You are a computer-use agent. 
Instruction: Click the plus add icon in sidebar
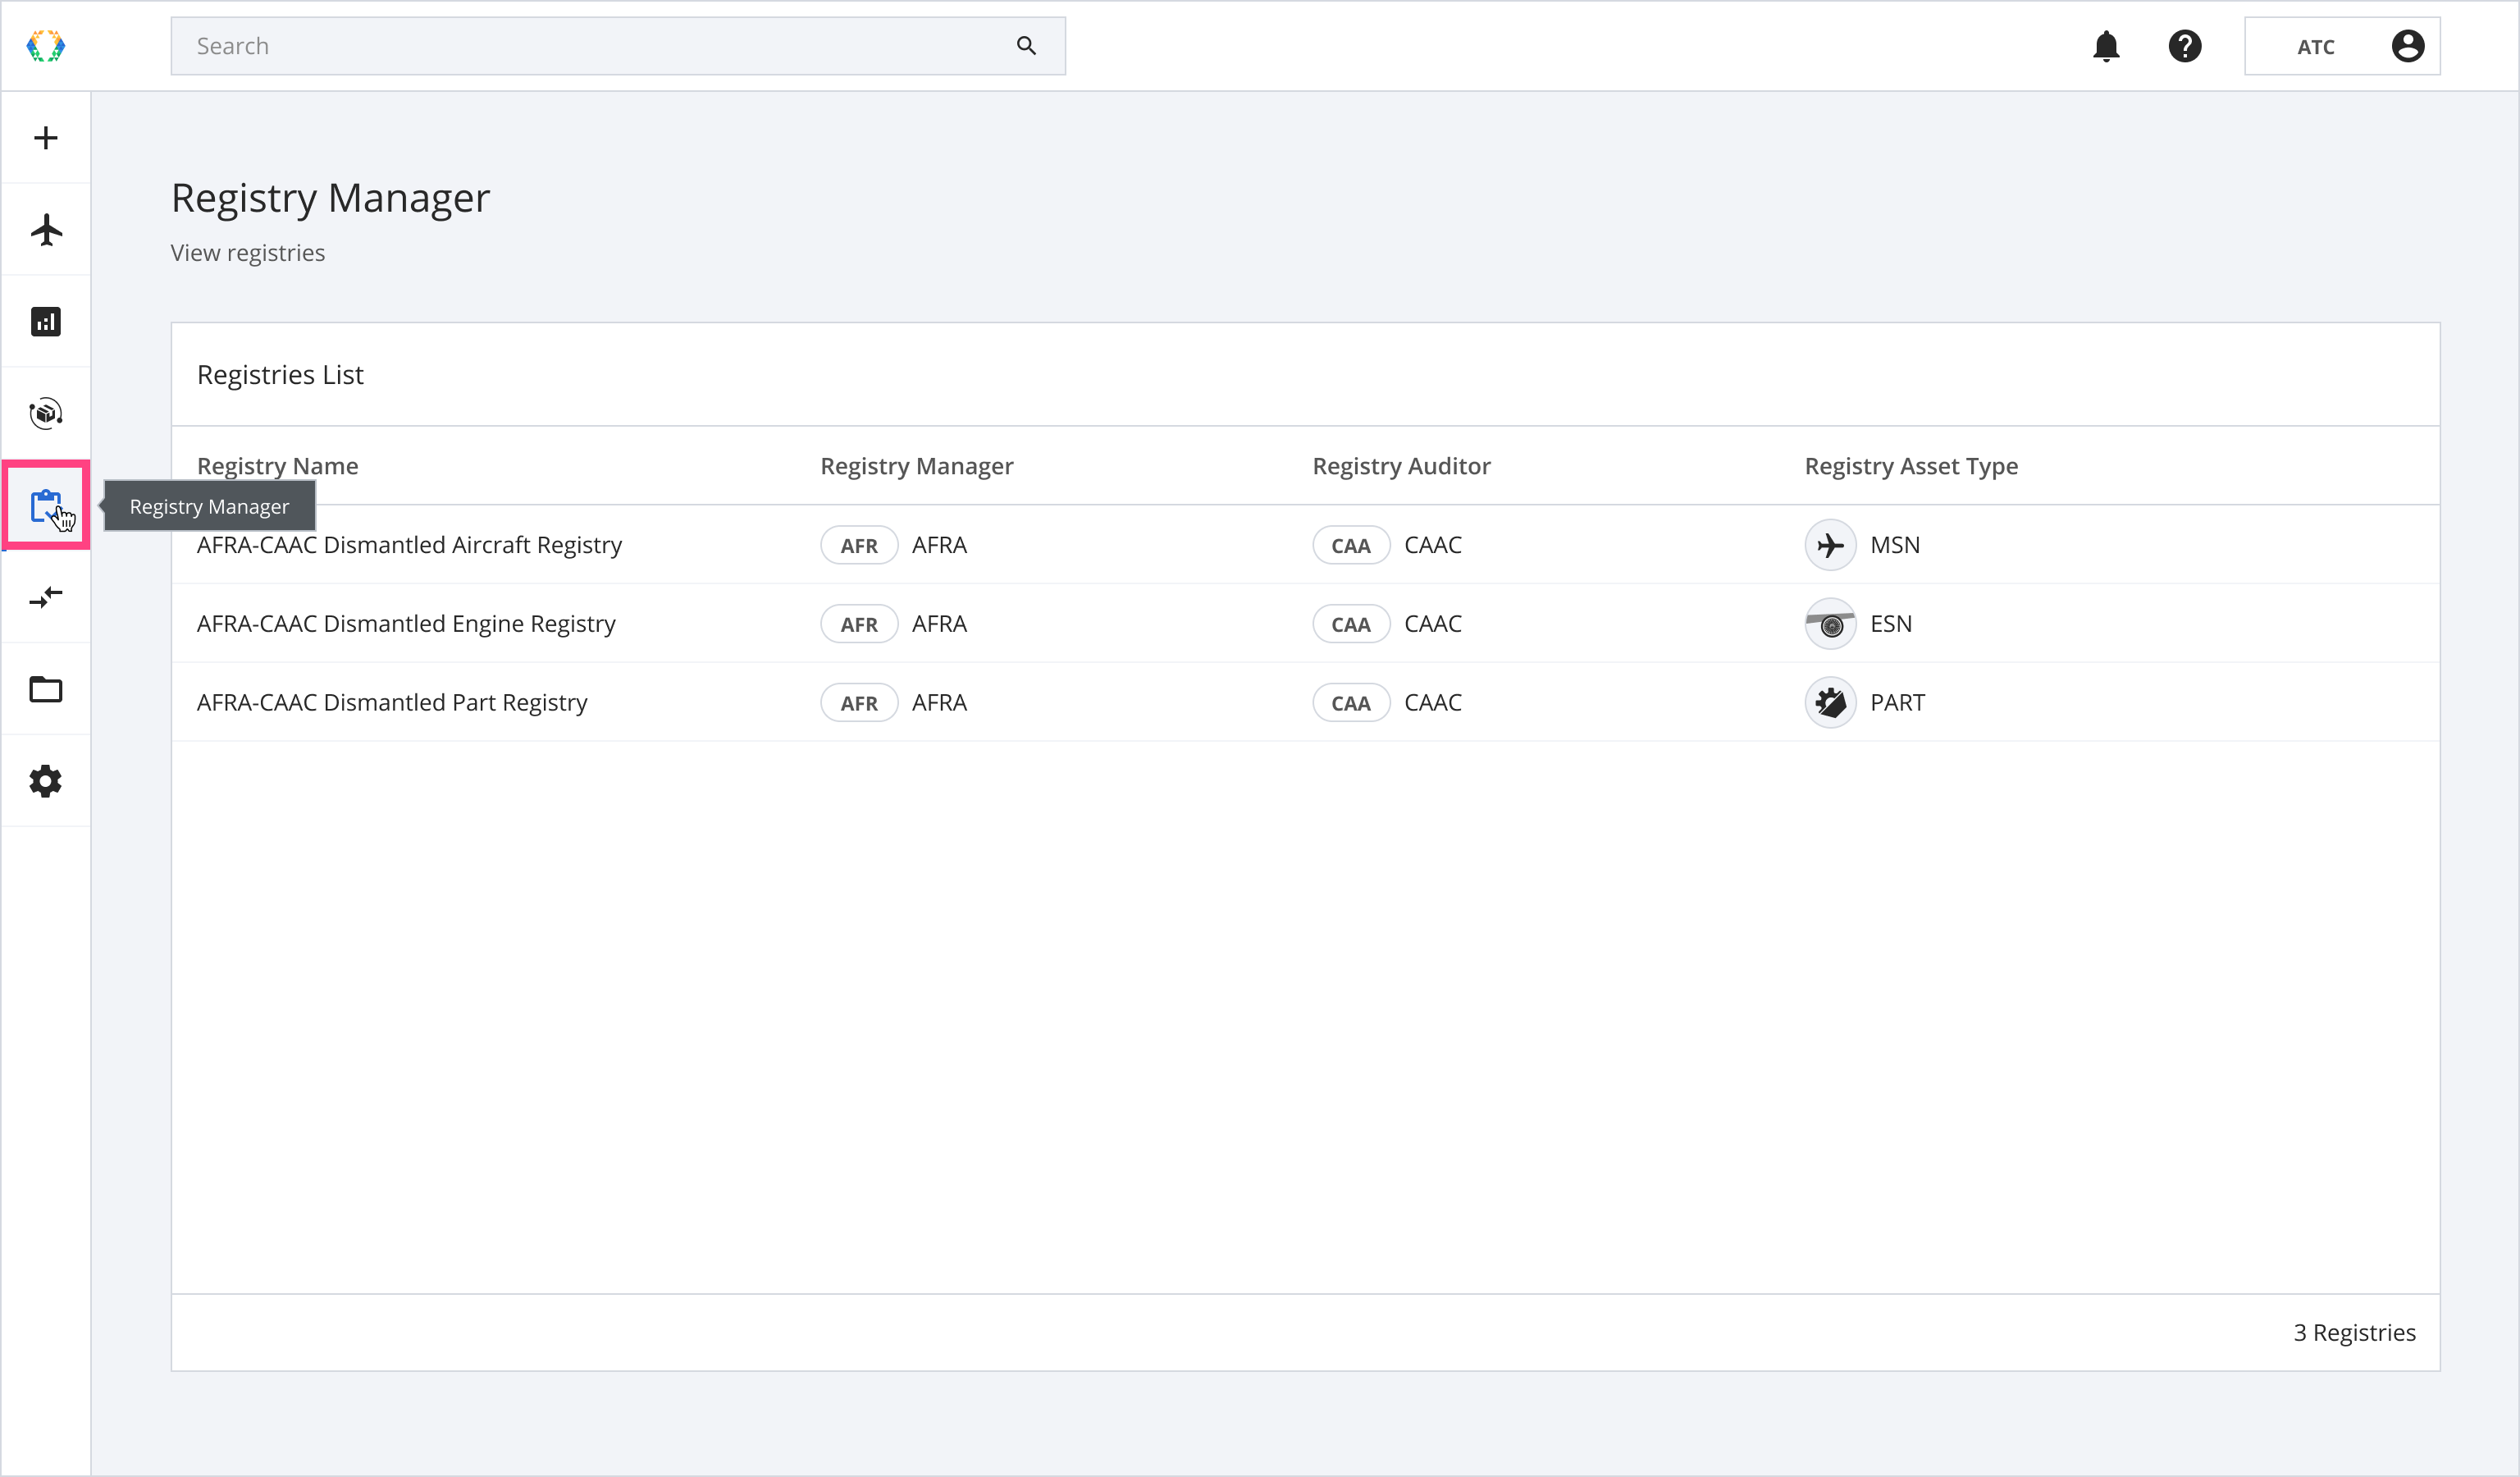click(46, 138)
